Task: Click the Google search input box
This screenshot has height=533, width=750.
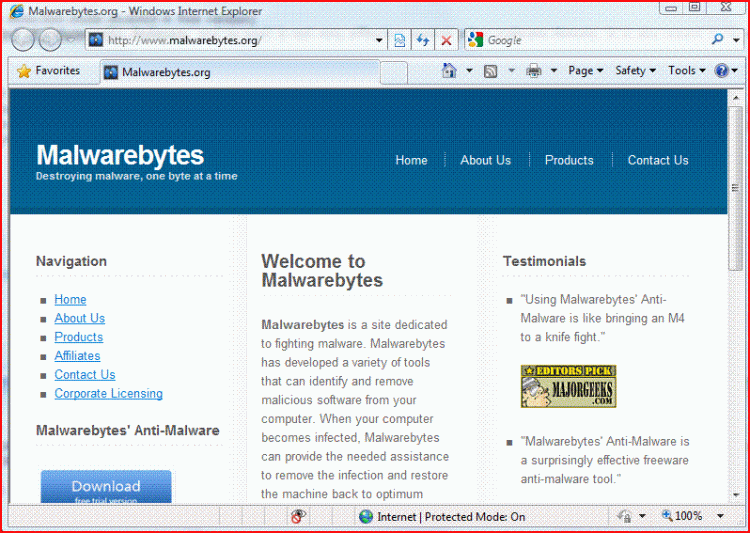Action: tap(596, 40)
